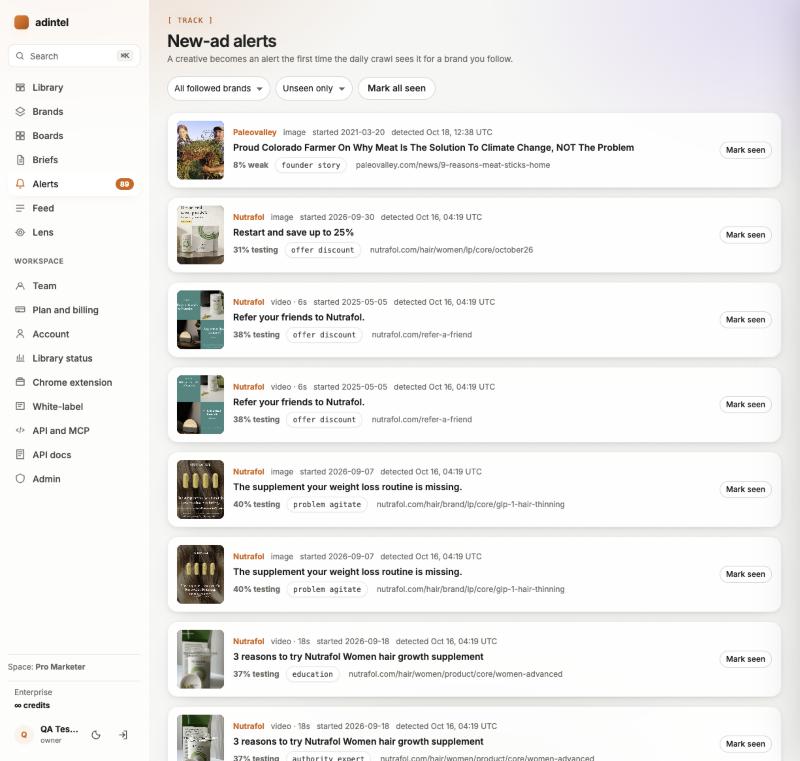Click the Briefs document icon
800x761 pixels.
point(20,160)
